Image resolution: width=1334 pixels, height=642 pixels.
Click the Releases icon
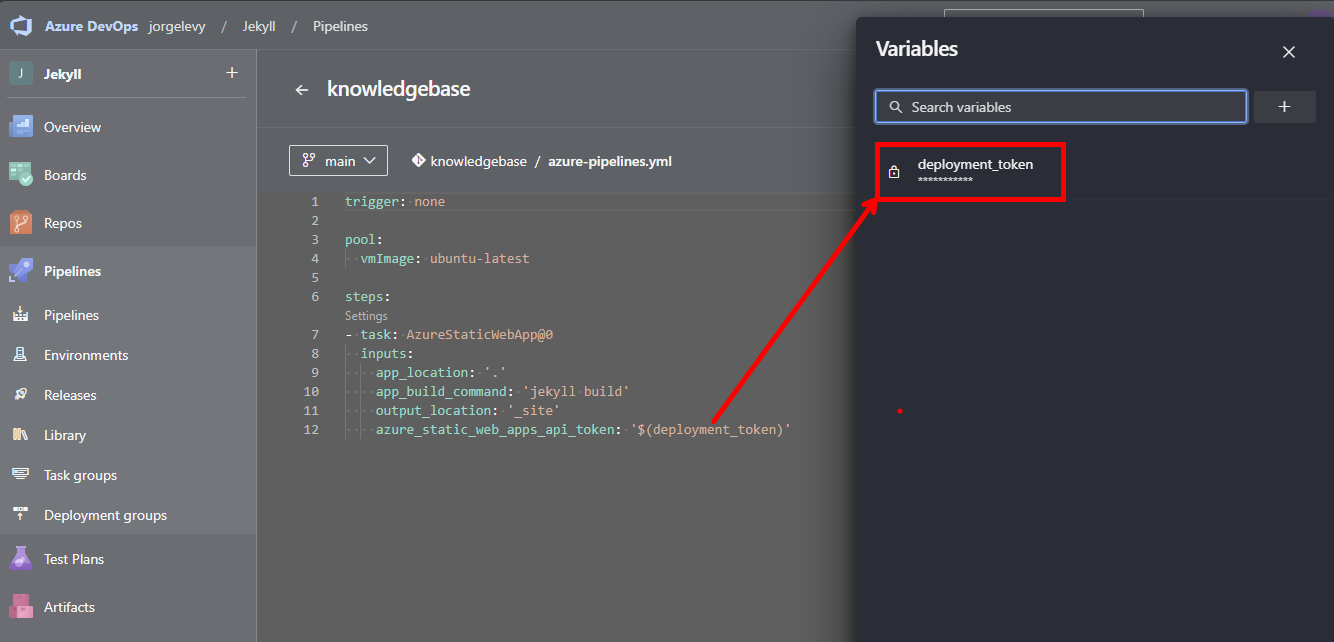tap(21, 395)
